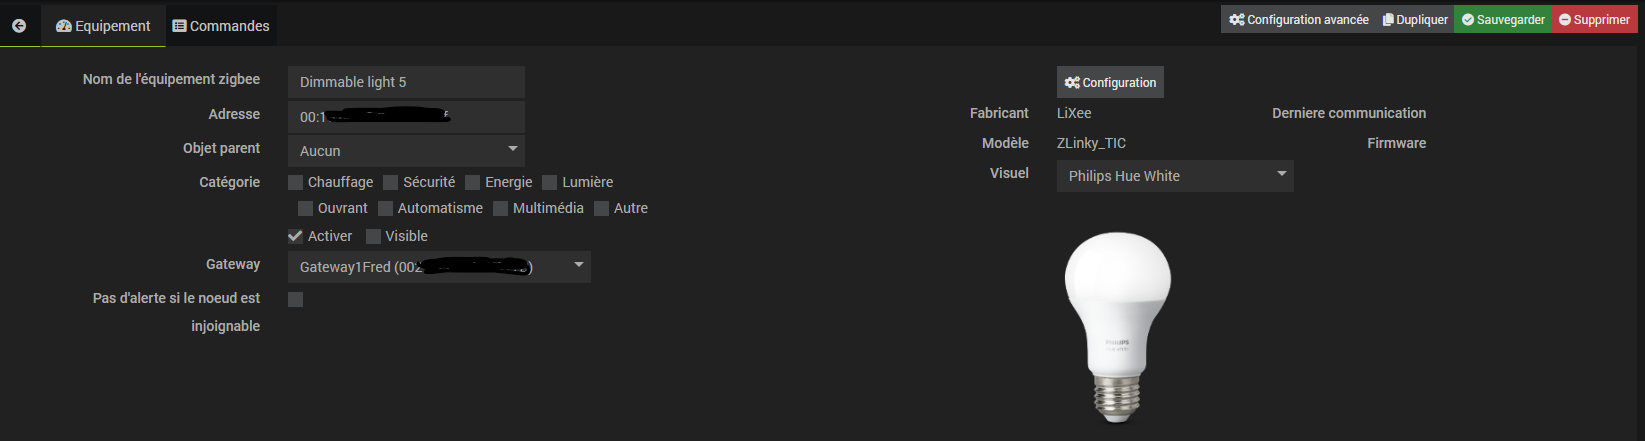Viewport: 1645px width, 441px height.
Task: Click the back arrow icon
Action: [19, 26]
